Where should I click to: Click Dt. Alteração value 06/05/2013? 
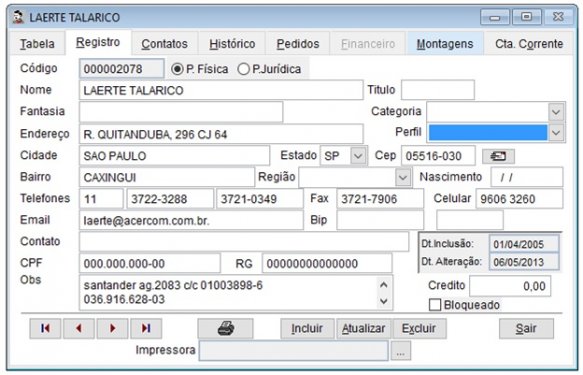click(x=524, y=262)
